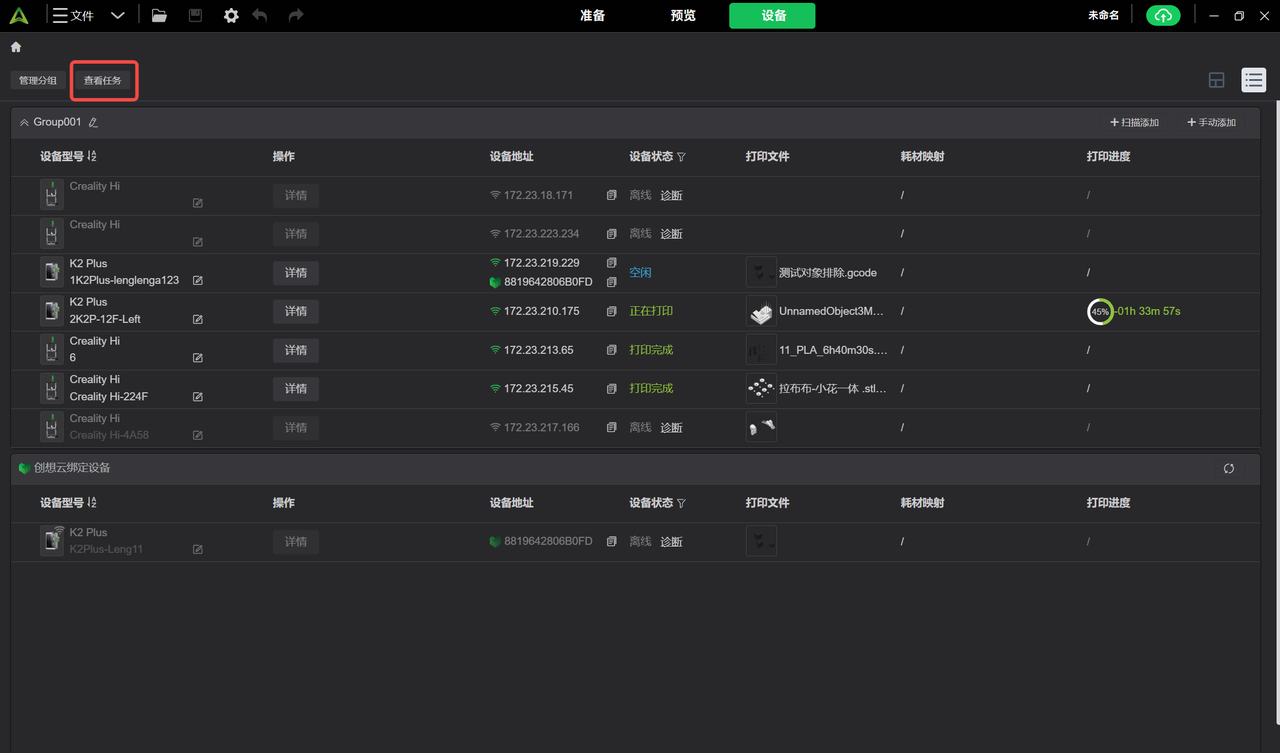The image size is (1280, 753).
Task: Click 诊断 for device 172.23.223.234
Action: point(672,234)
